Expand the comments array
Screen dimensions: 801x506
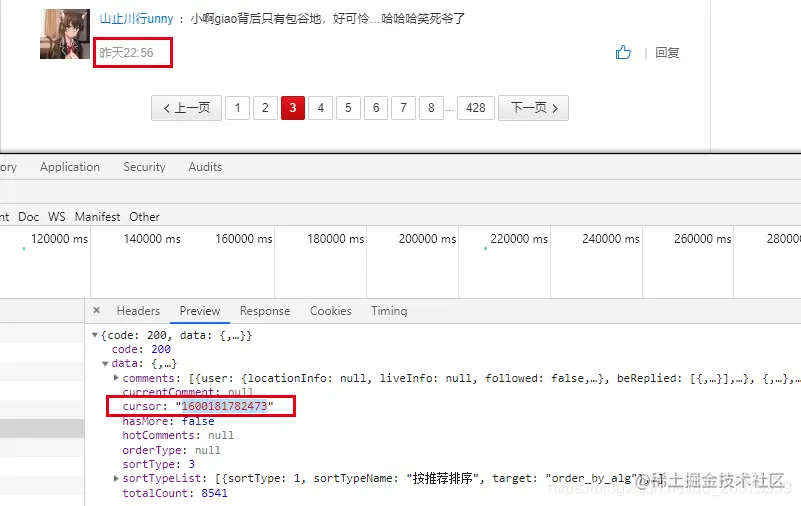pos(116,378)
